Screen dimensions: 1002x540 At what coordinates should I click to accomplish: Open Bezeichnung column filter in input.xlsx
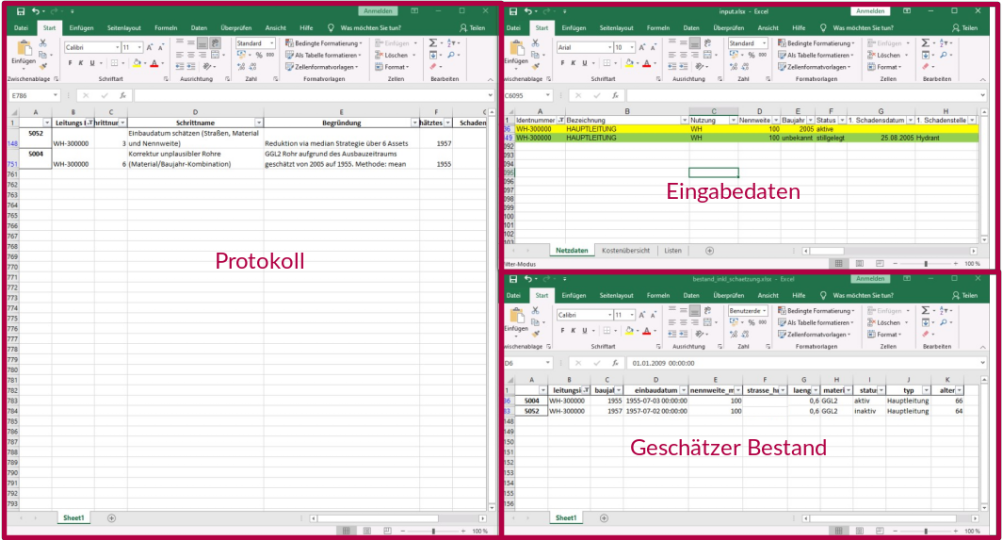[684, 120]
